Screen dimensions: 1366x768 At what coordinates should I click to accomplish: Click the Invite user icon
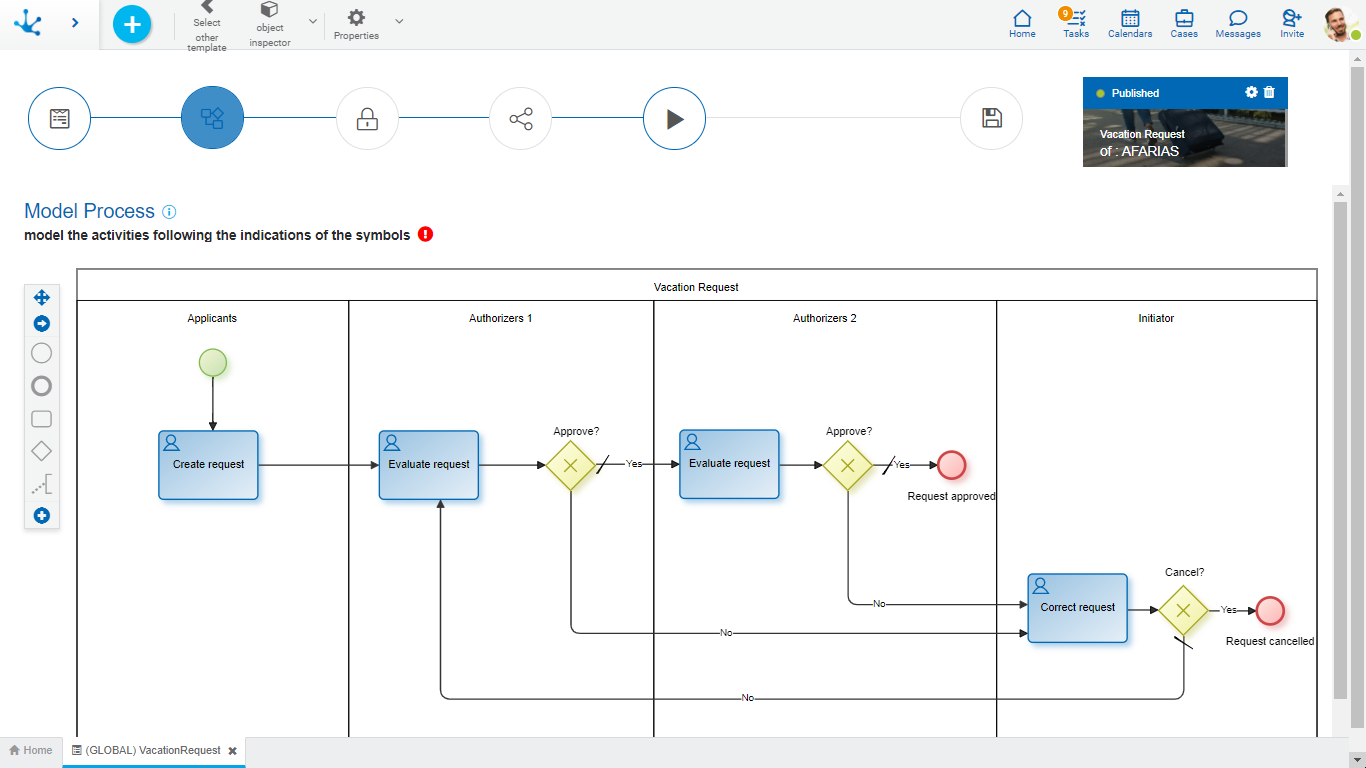tap(1292, 23)
